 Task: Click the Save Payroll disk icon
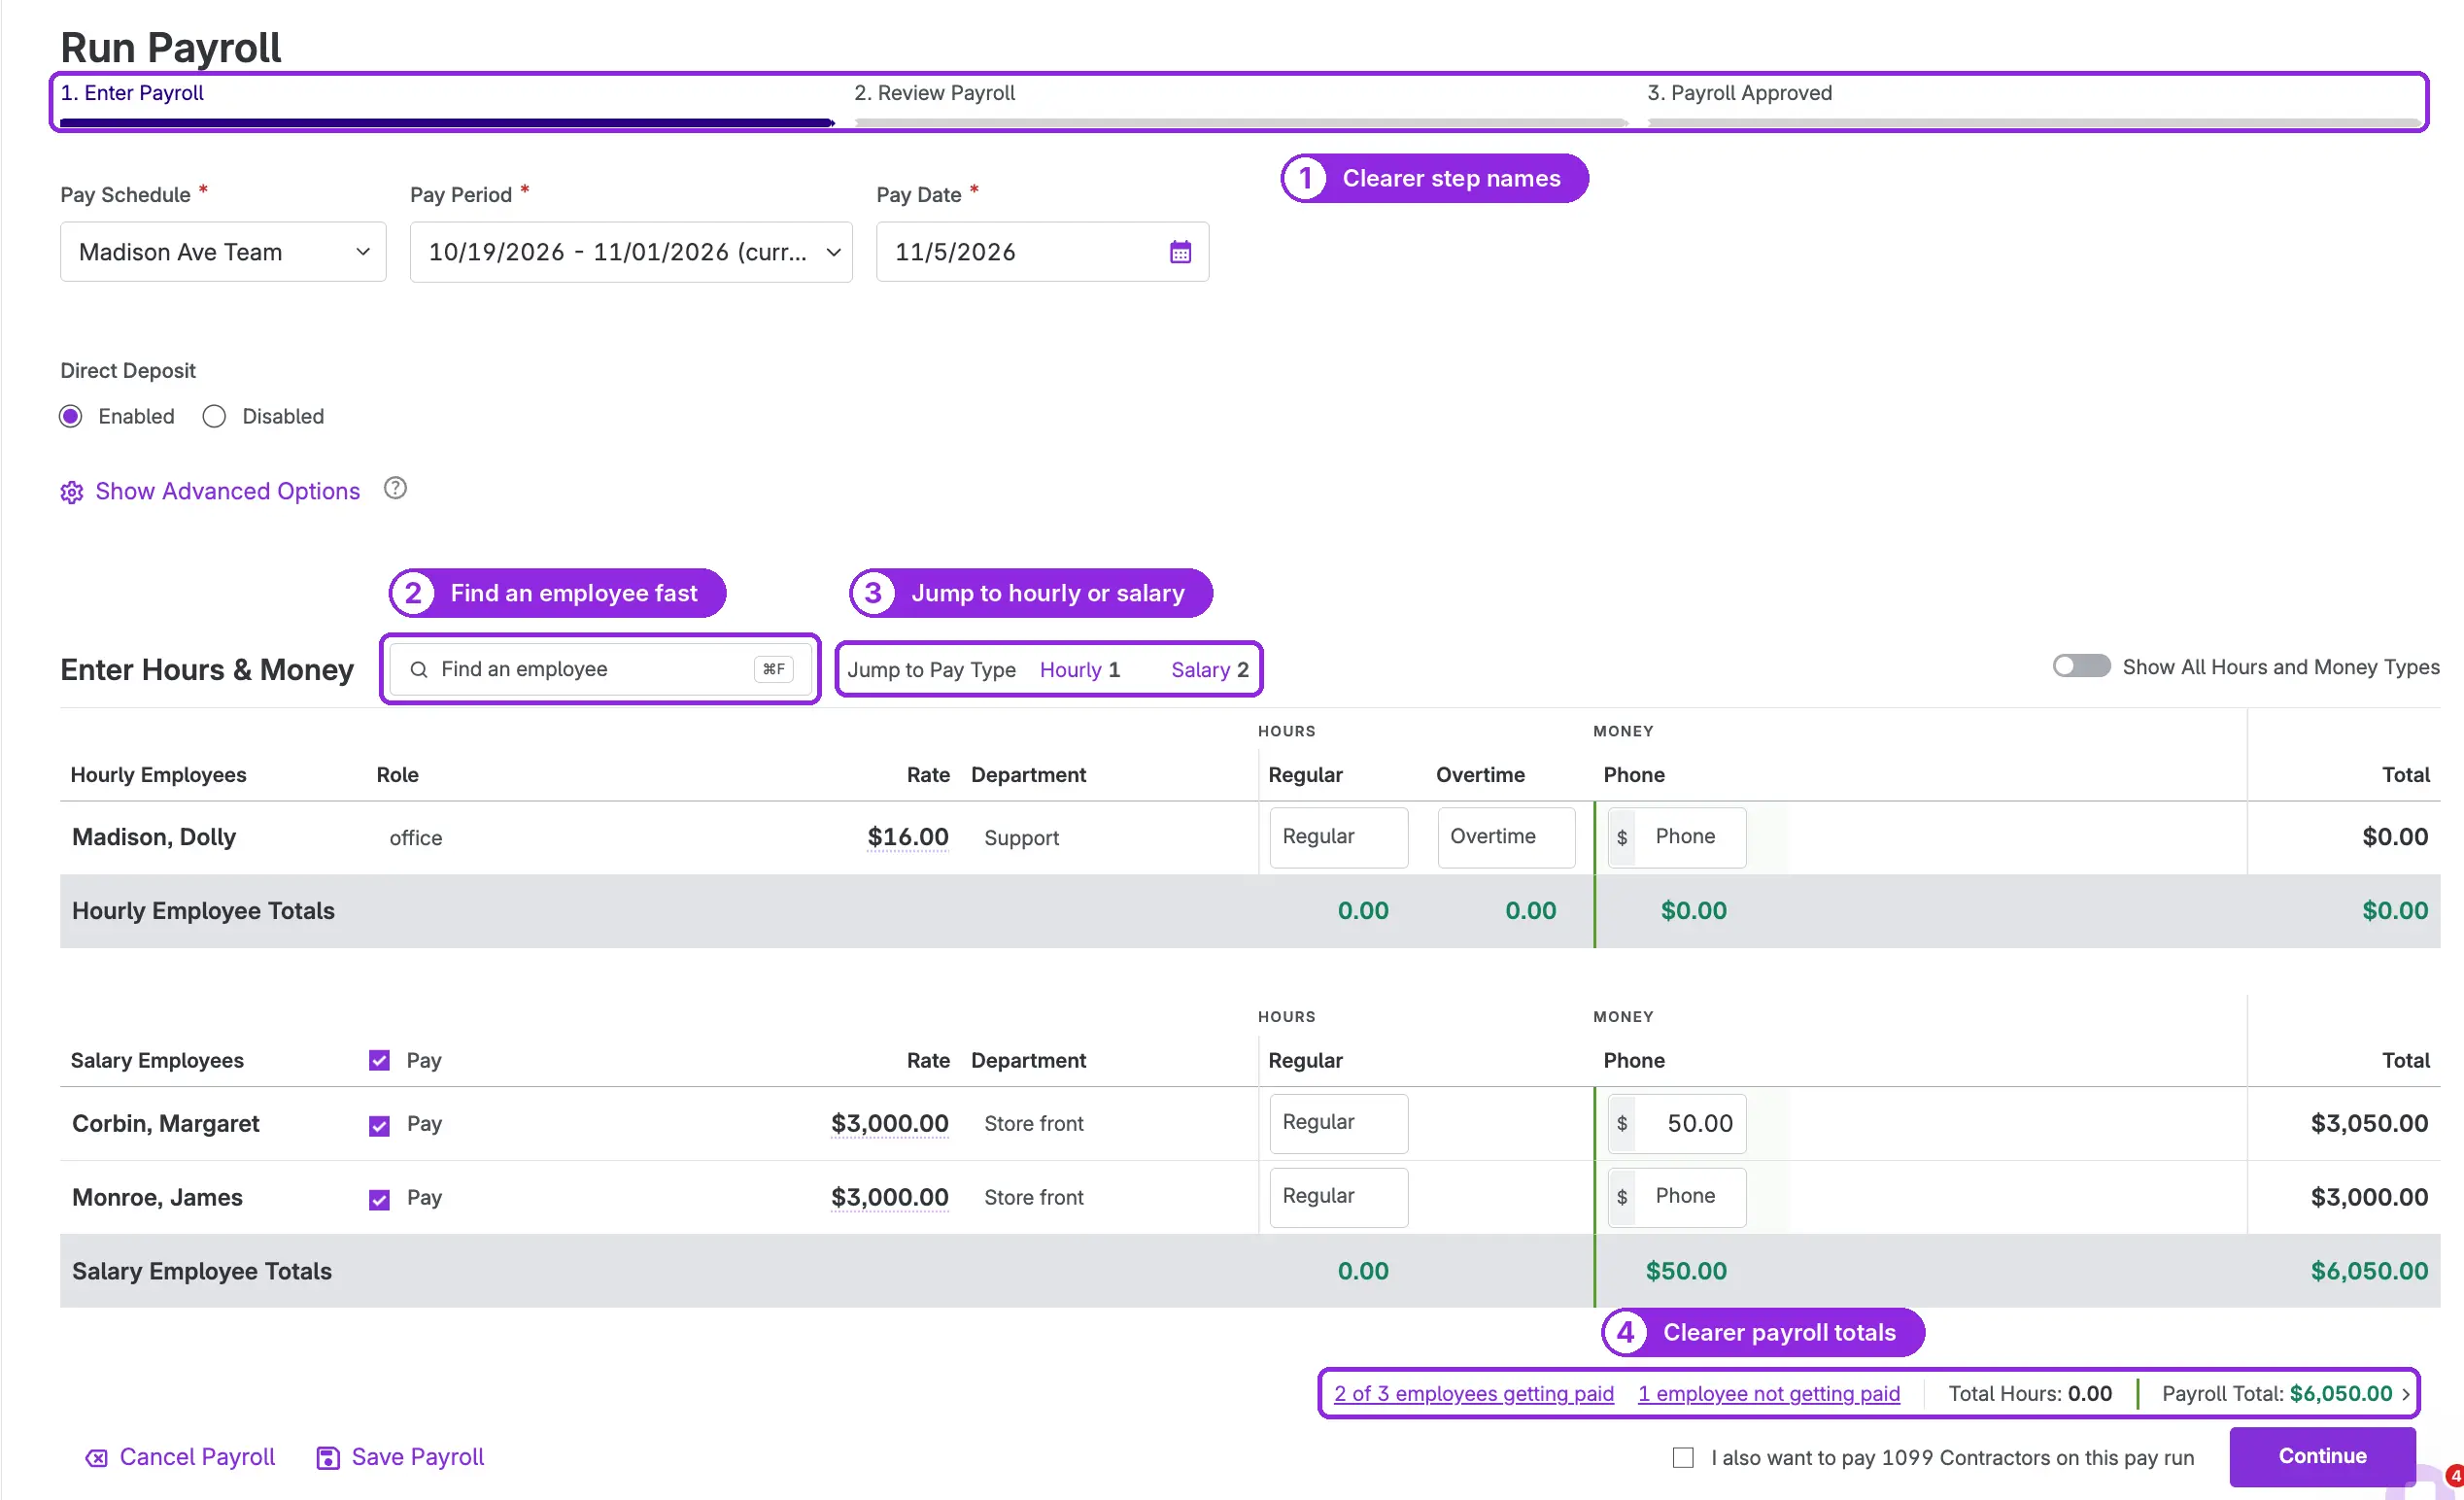click(x=328, y=1458)
